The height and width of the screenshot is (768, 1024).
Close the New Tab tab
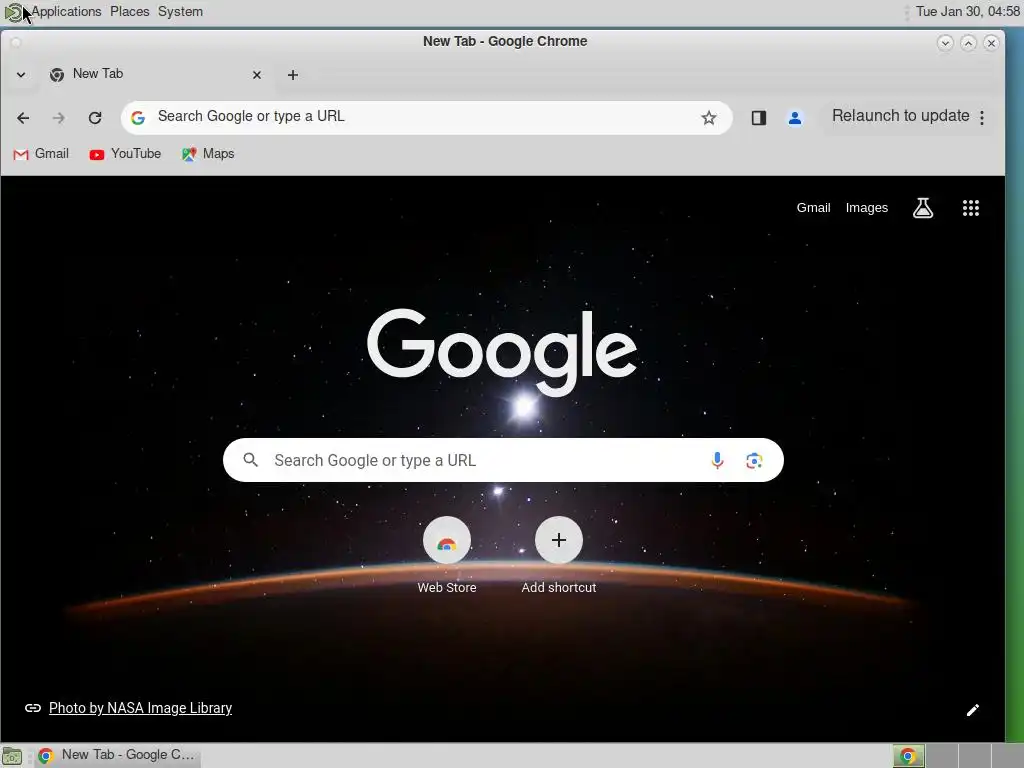click(257, 75)
